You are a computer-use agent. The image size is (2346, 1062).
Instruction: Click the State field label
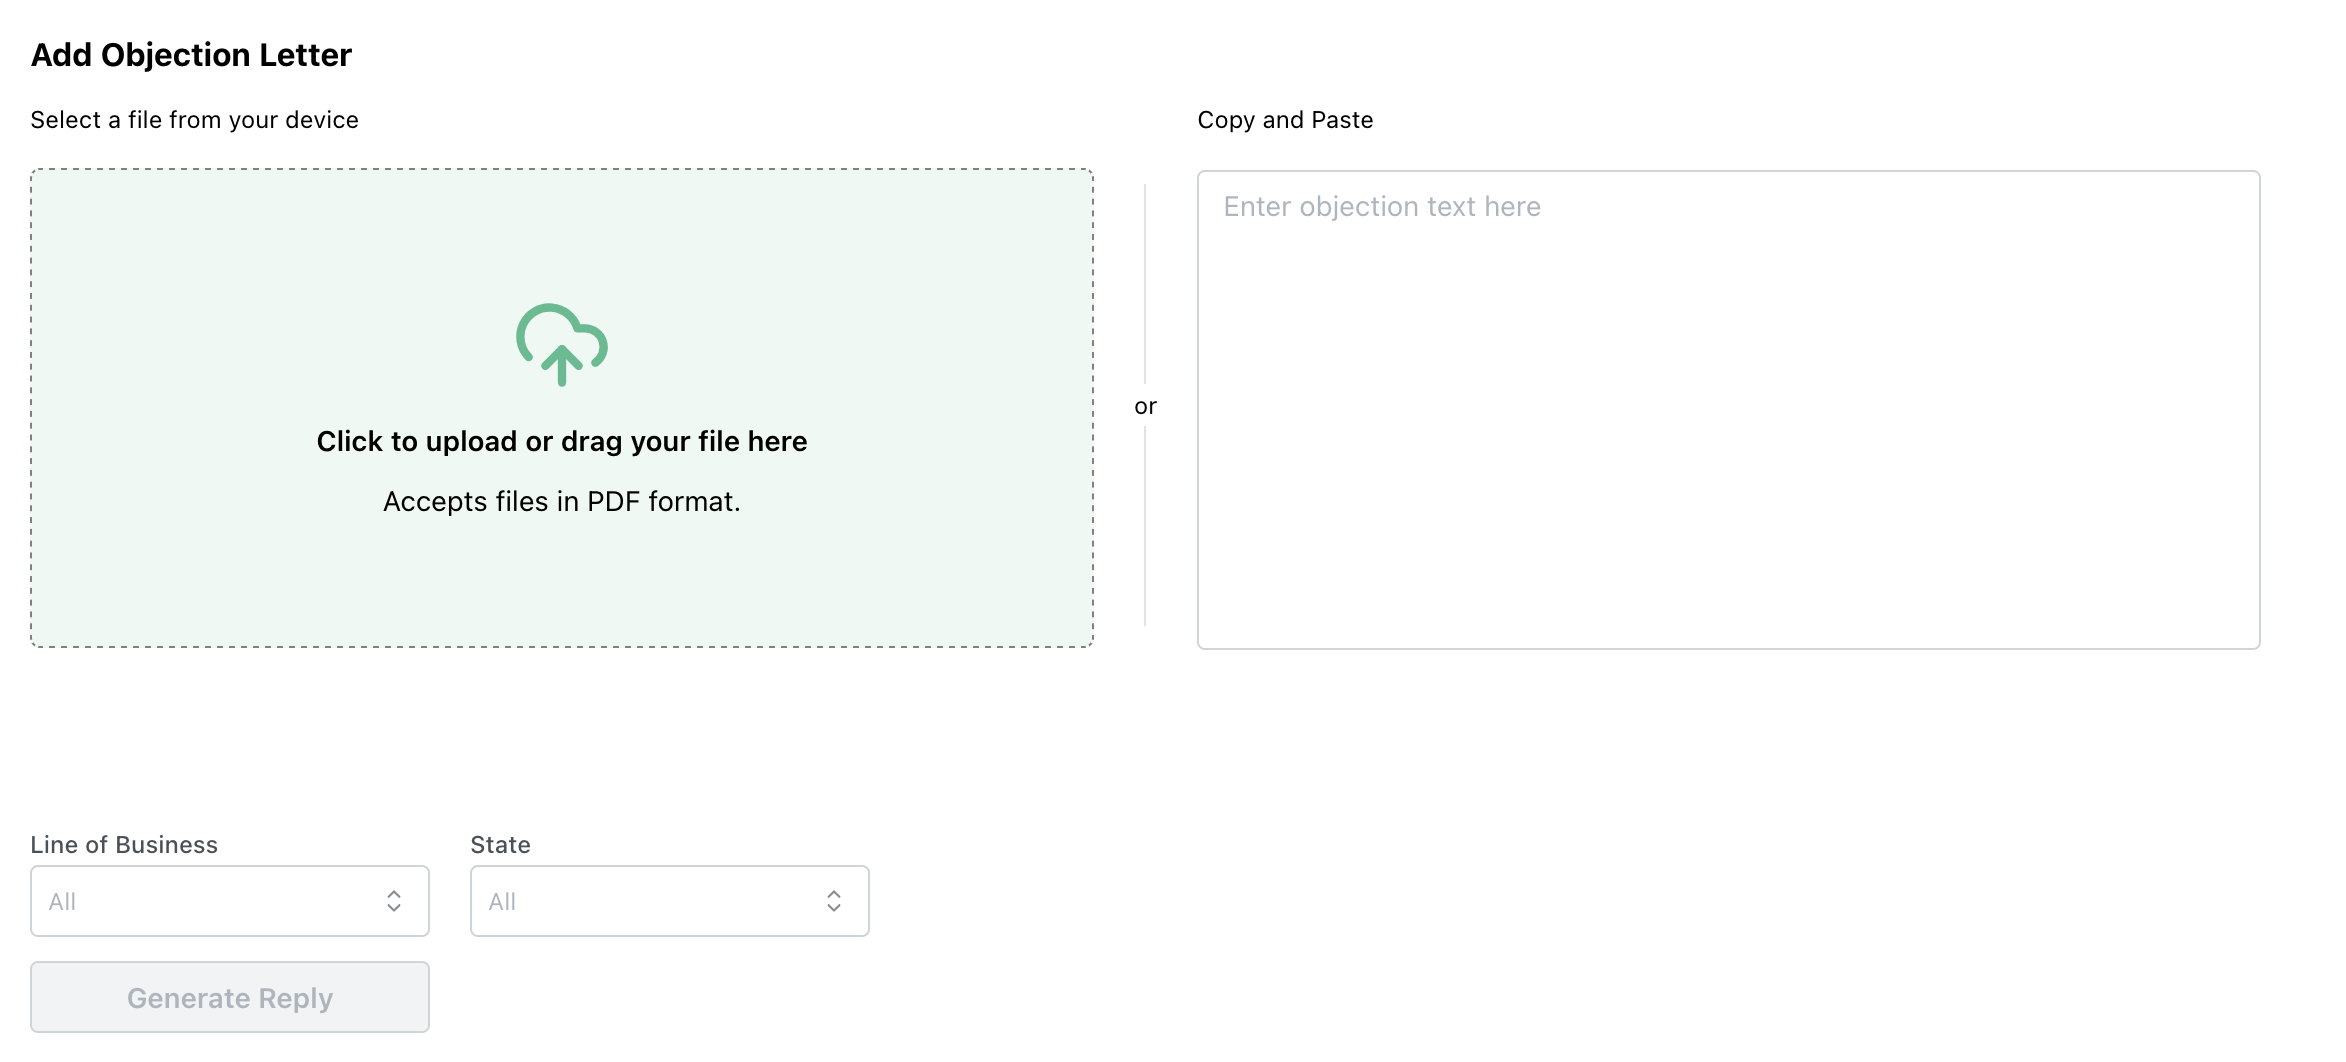click(500, 845)
